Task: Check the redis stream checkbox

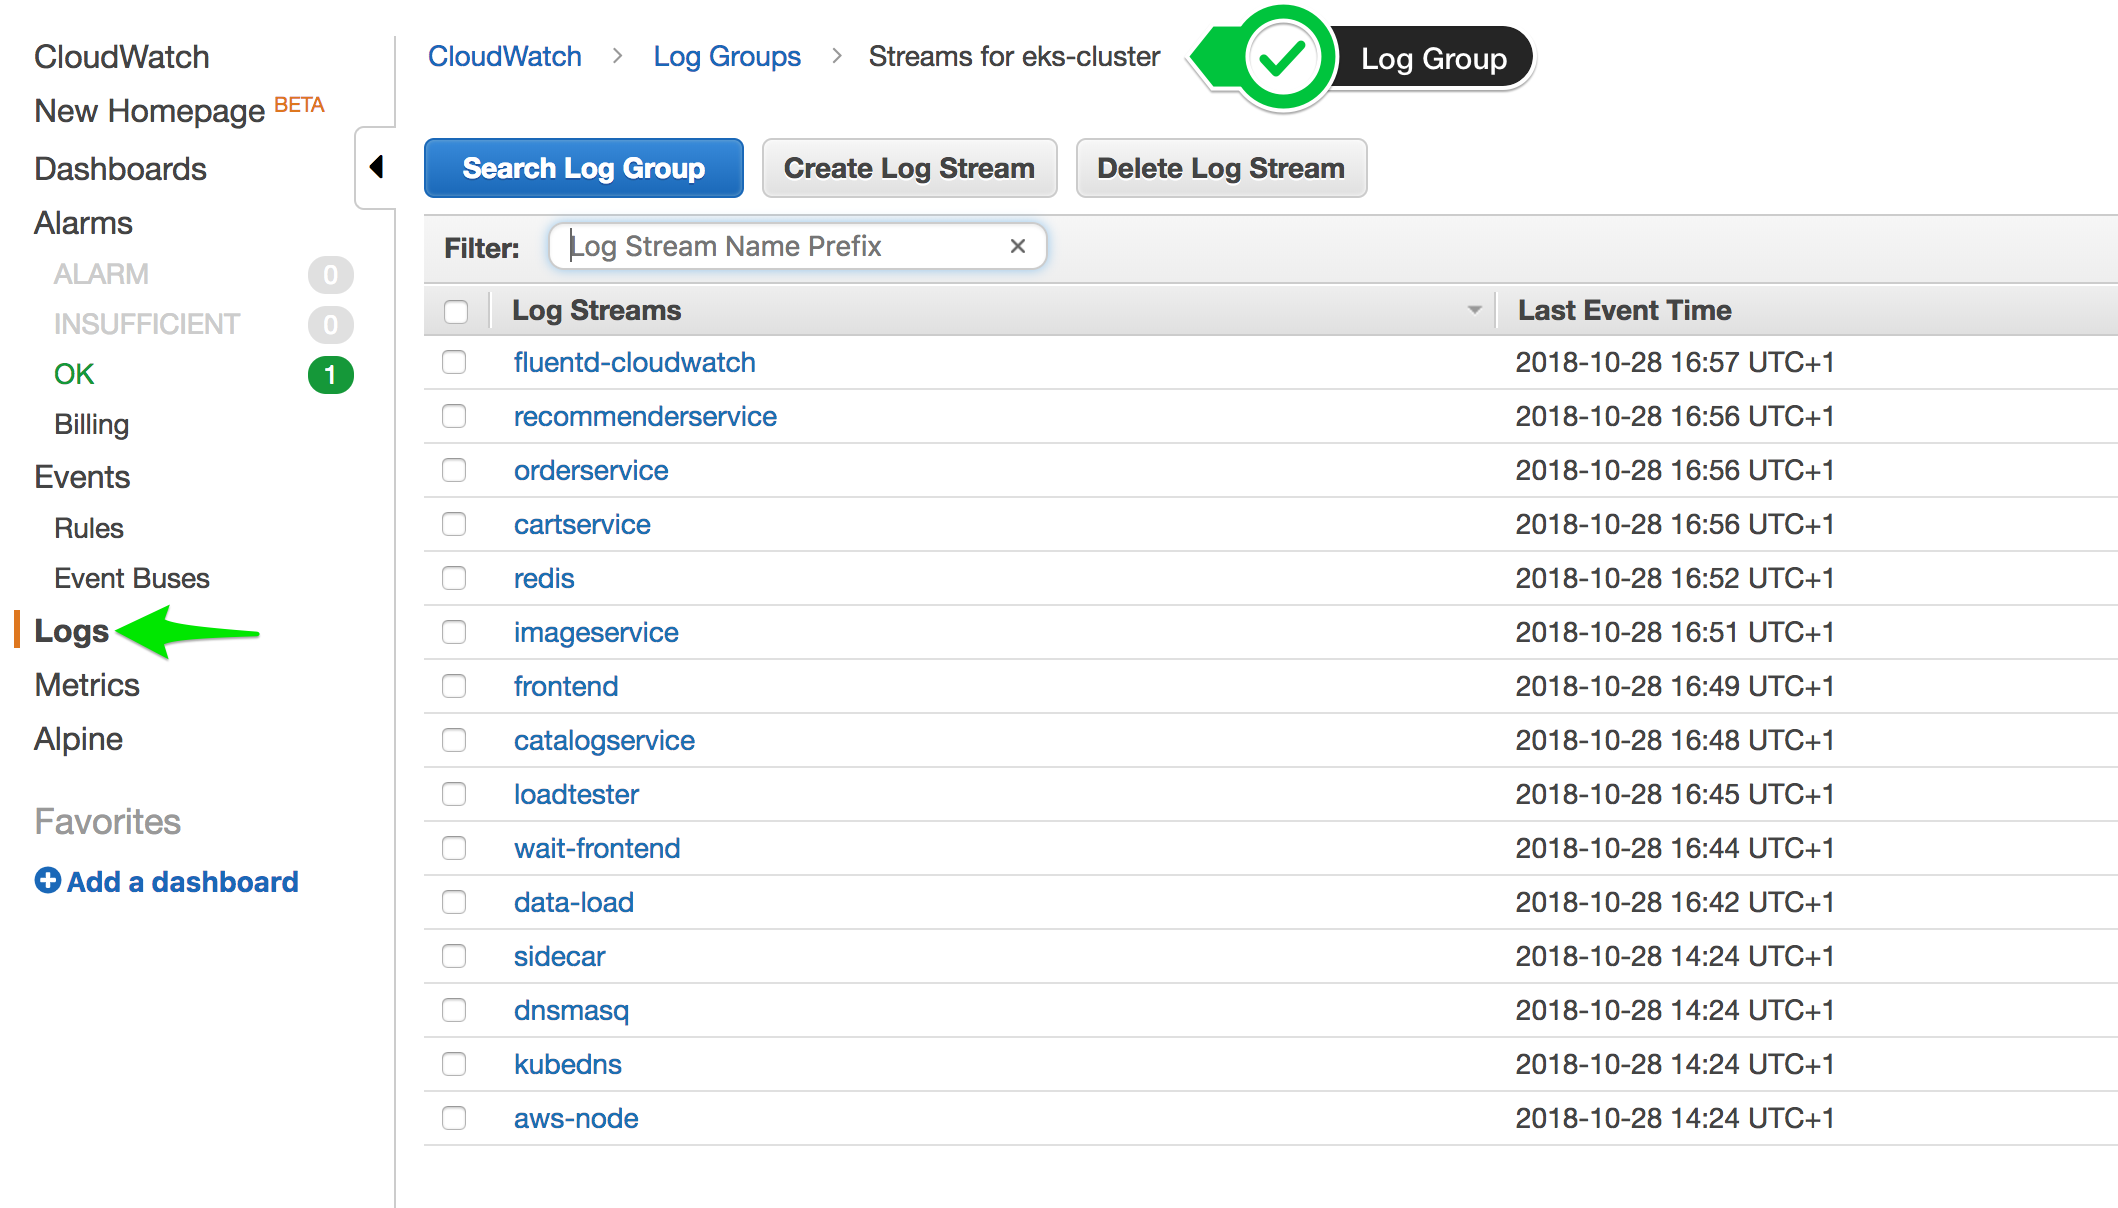Action: point(454,578)
